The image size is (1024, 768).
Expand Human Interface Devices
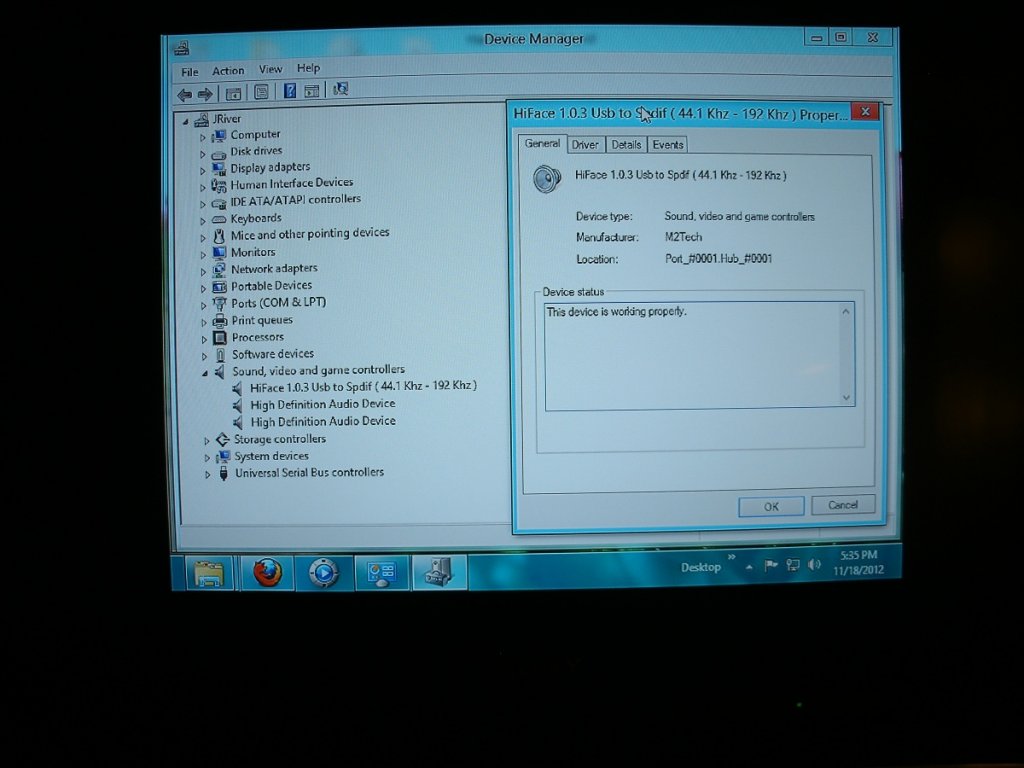coord(202,187)
